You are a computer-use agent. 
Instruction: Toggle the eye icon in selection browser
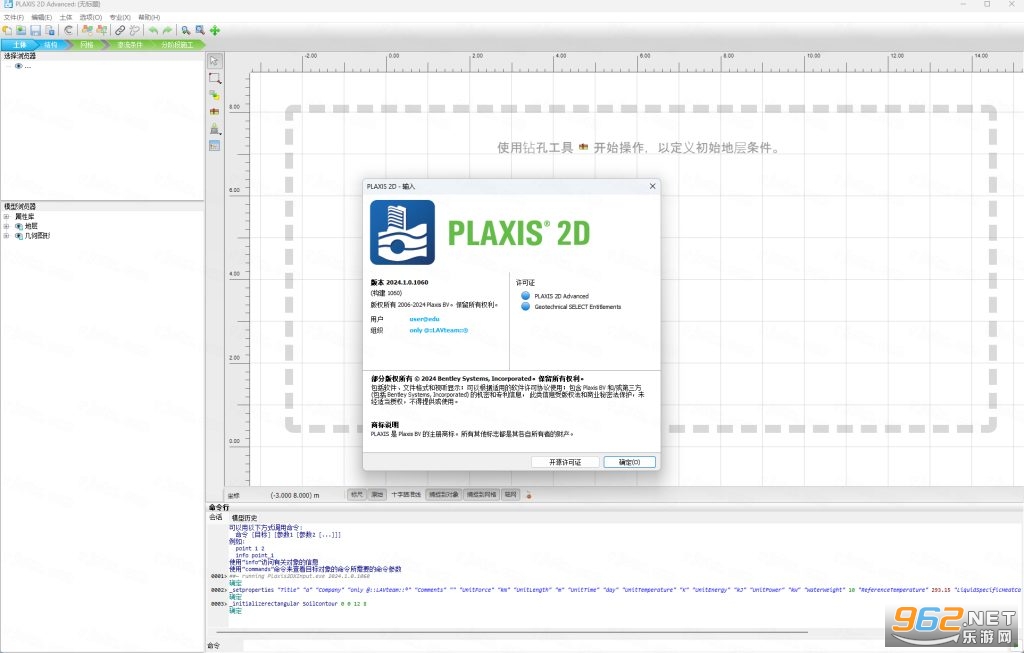coord(18,66)
